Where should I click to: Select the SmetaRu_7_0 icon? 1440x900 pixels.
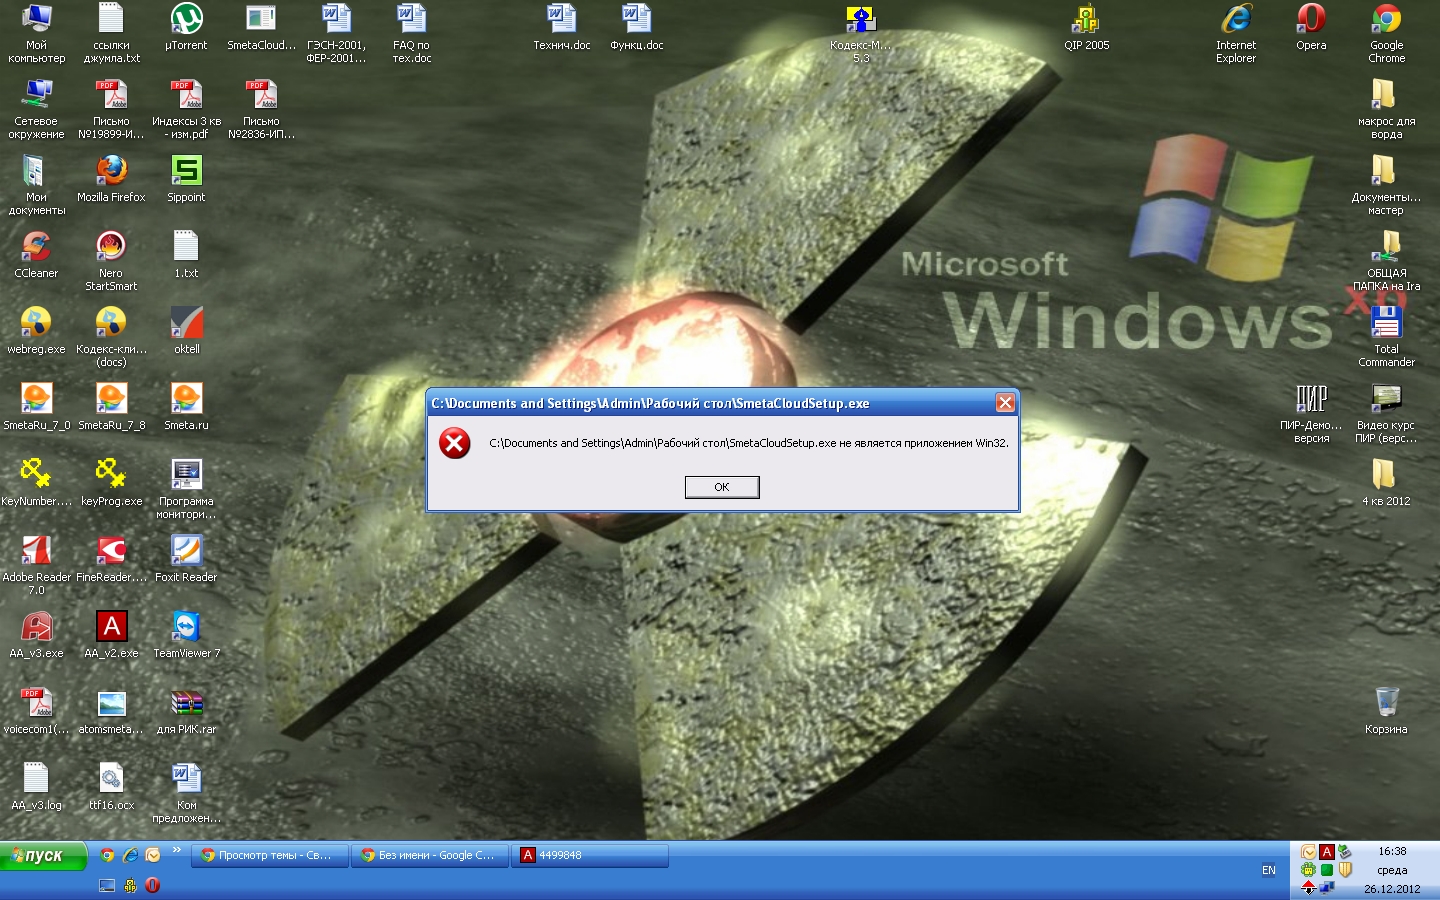click(x=37, y=407)
